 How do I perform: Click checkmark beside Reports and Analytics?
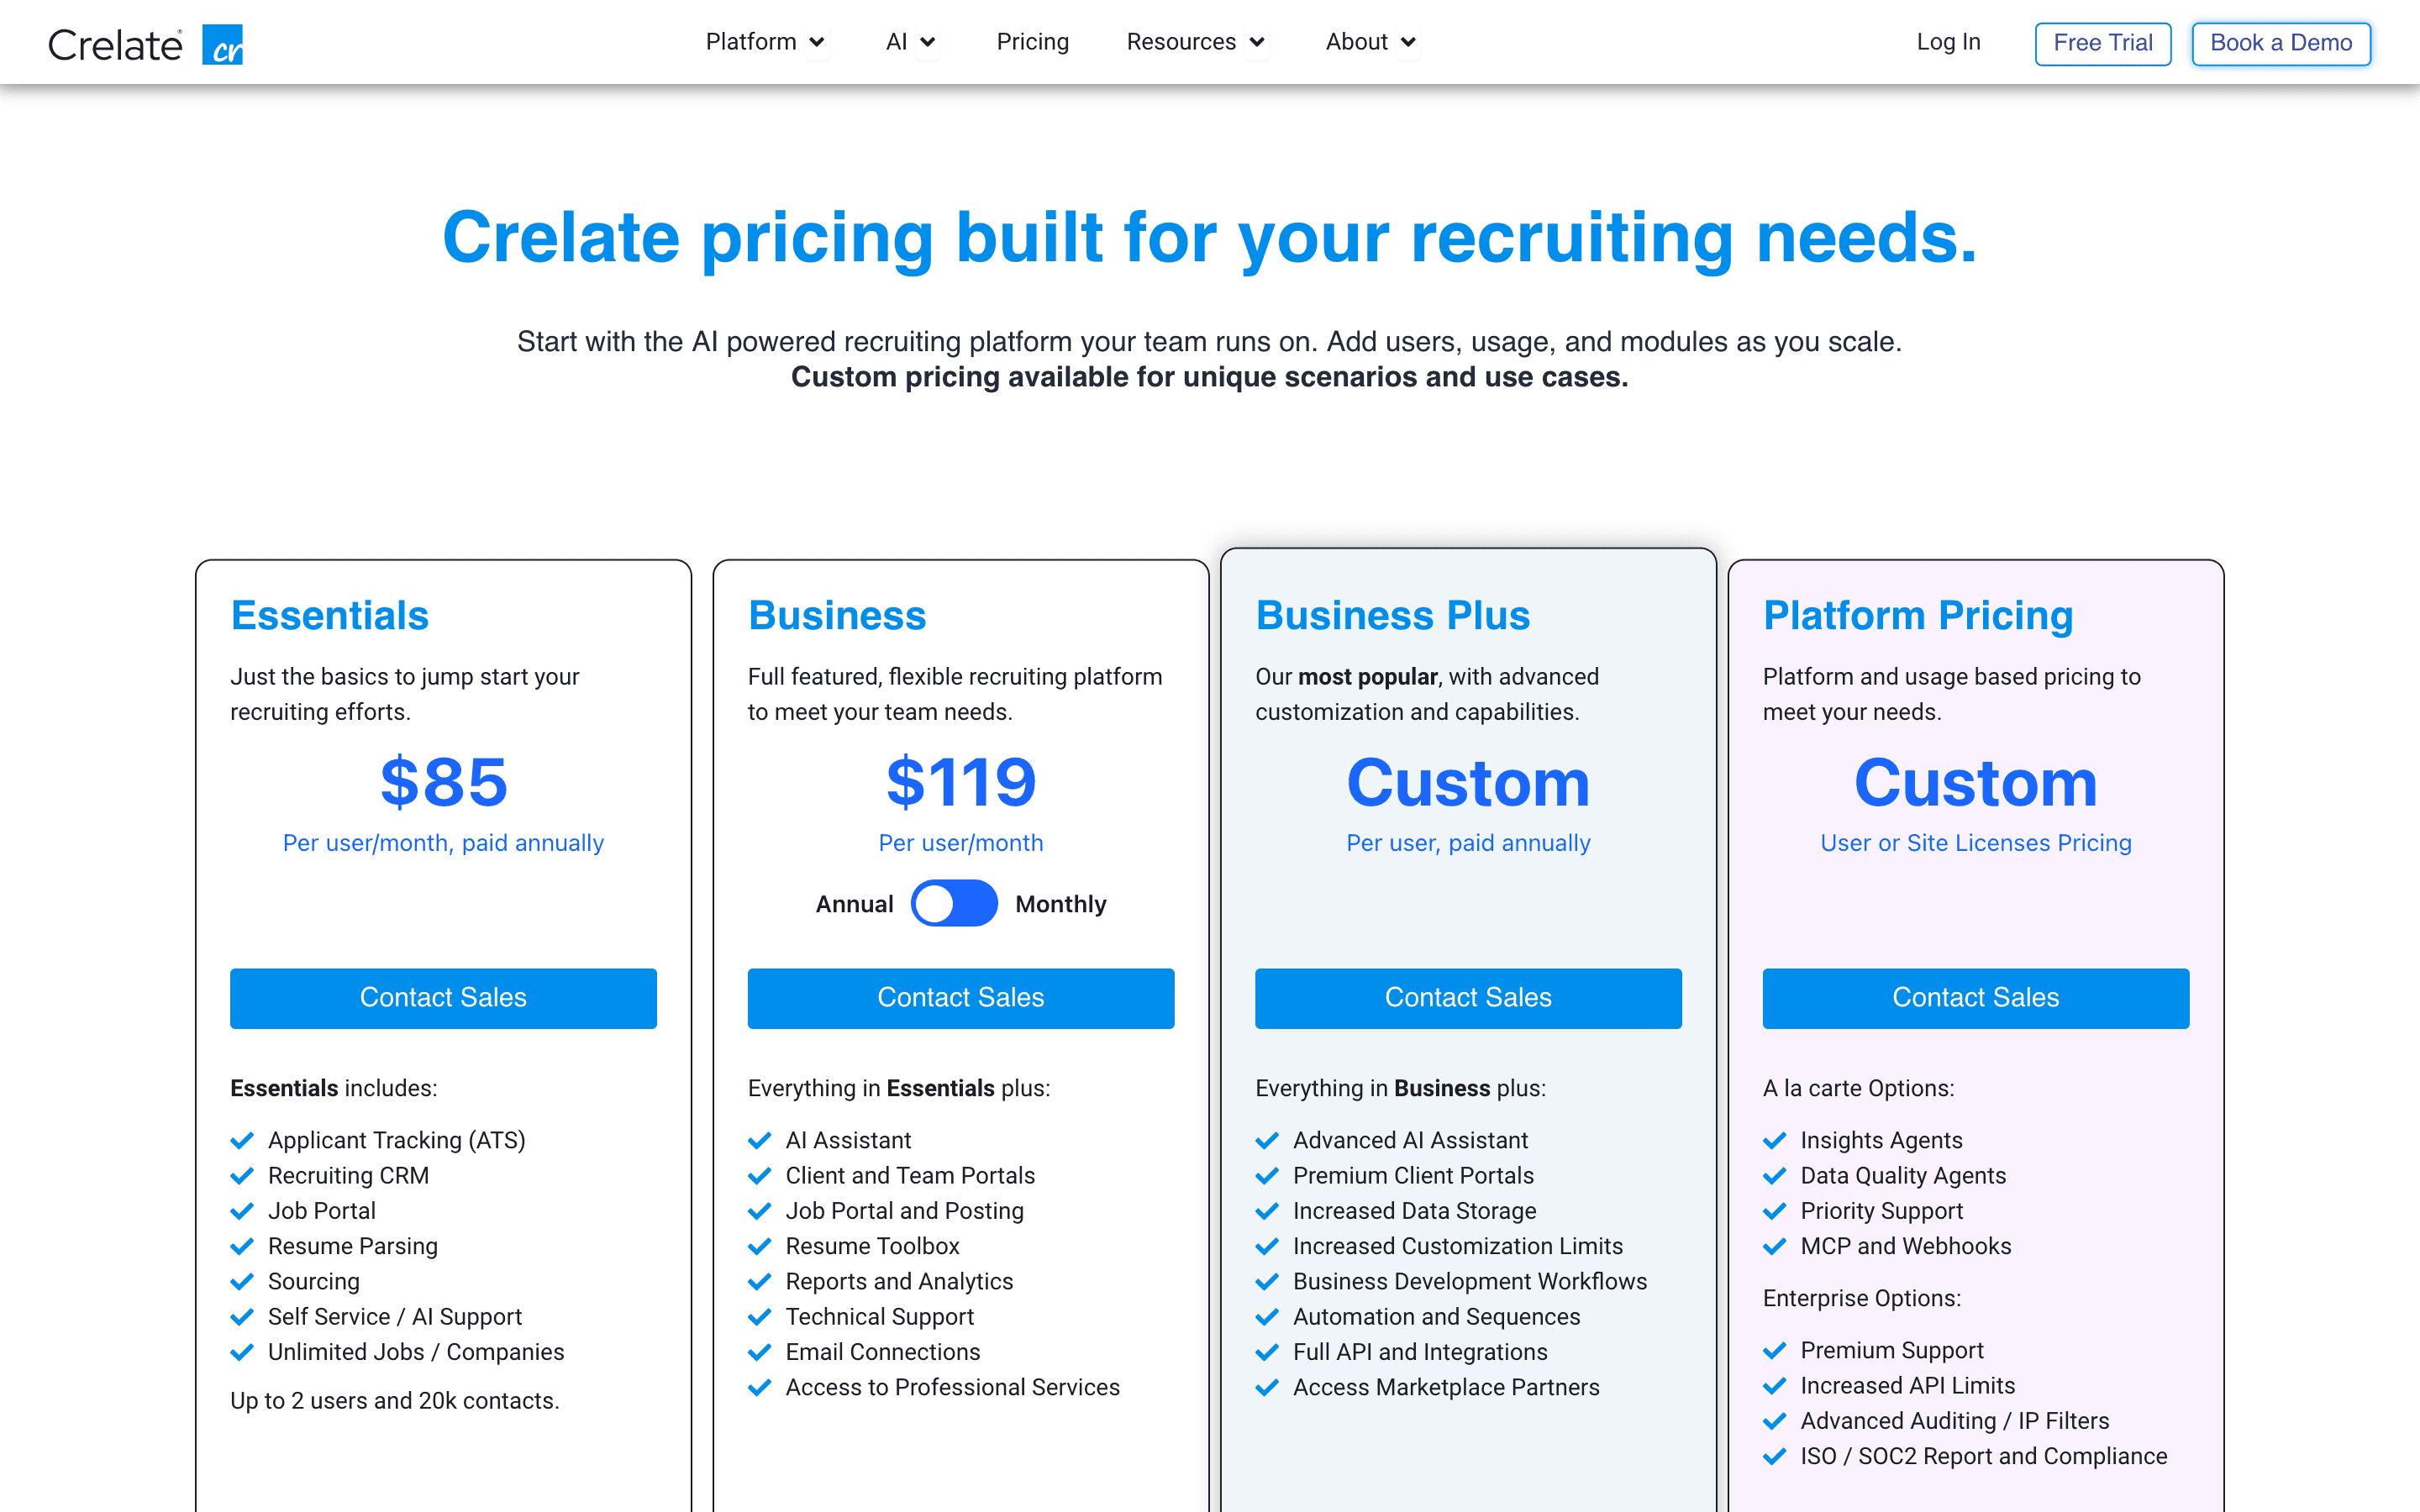[x=760, y=1282]
